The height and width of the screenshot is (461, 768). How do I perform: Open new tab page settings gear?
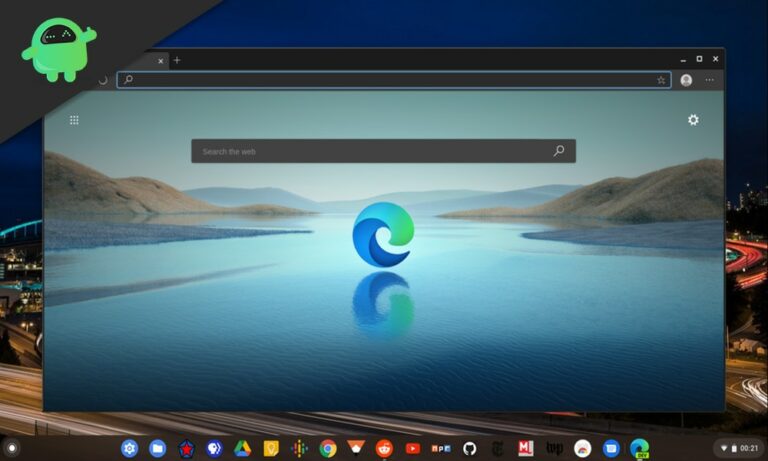[693, 120]
